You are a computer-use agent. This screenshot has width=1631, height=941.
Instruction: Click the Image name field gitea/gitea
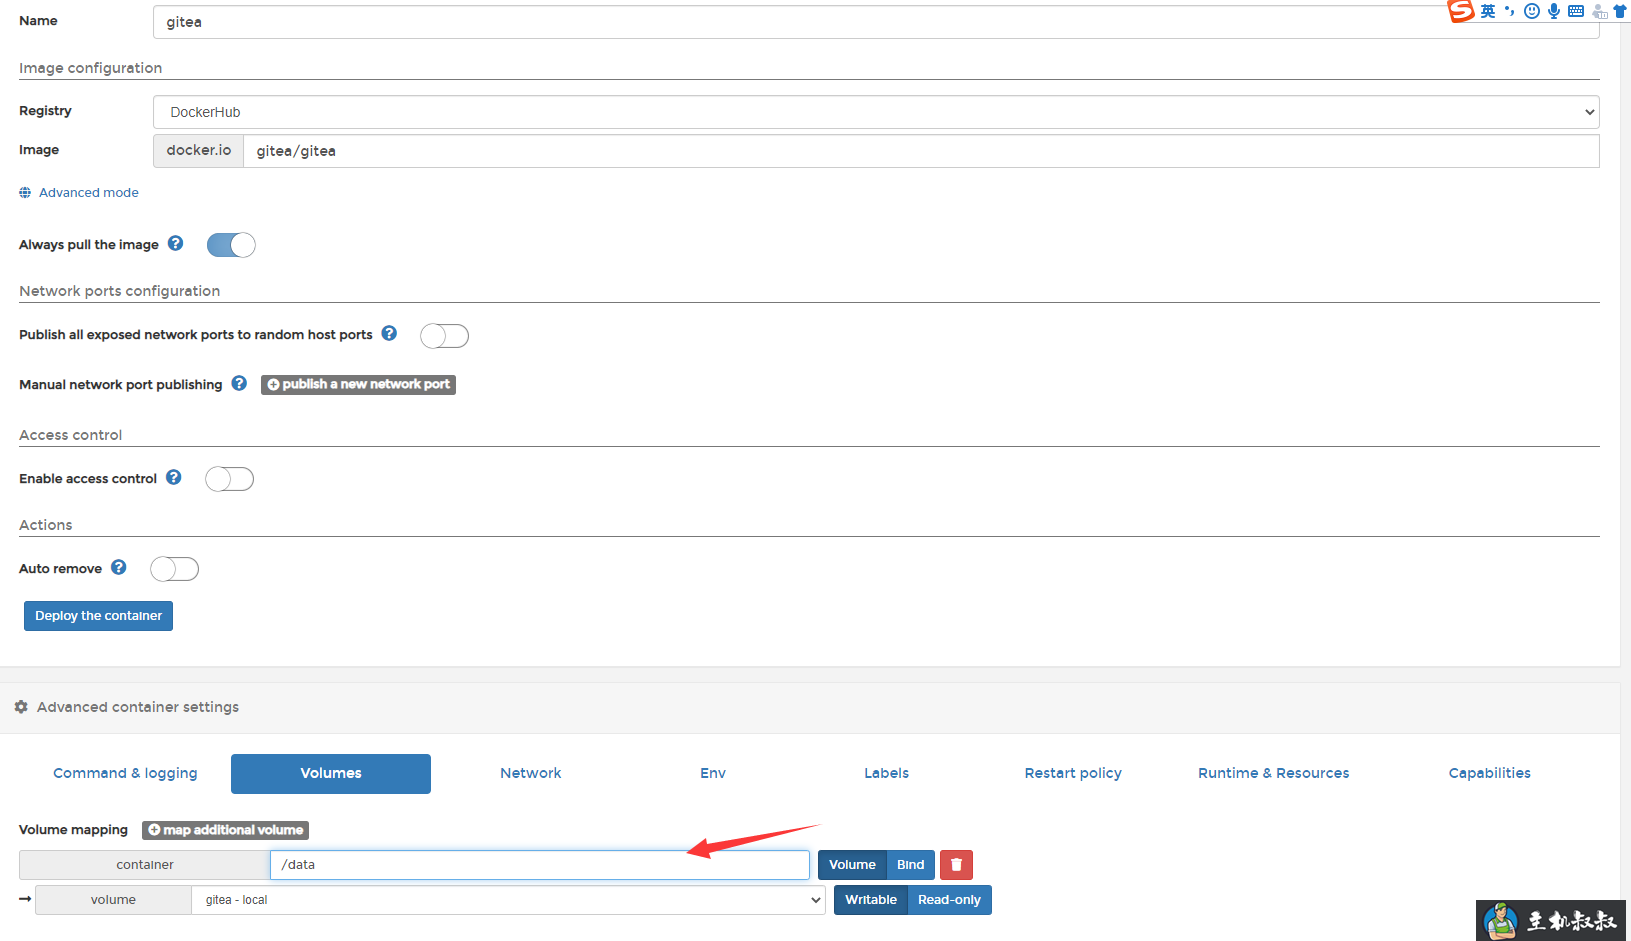point(921,151)
